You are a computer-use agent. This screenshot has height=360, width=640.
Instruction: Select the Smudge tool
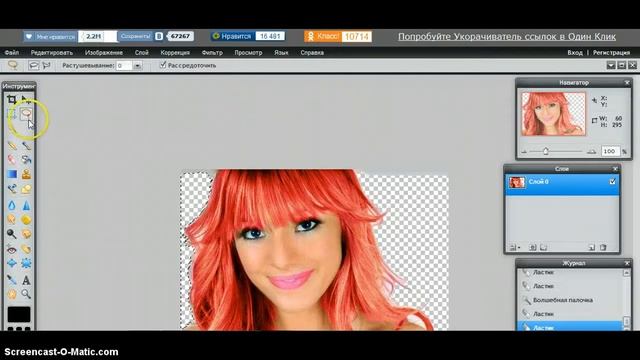click(12, 220)
